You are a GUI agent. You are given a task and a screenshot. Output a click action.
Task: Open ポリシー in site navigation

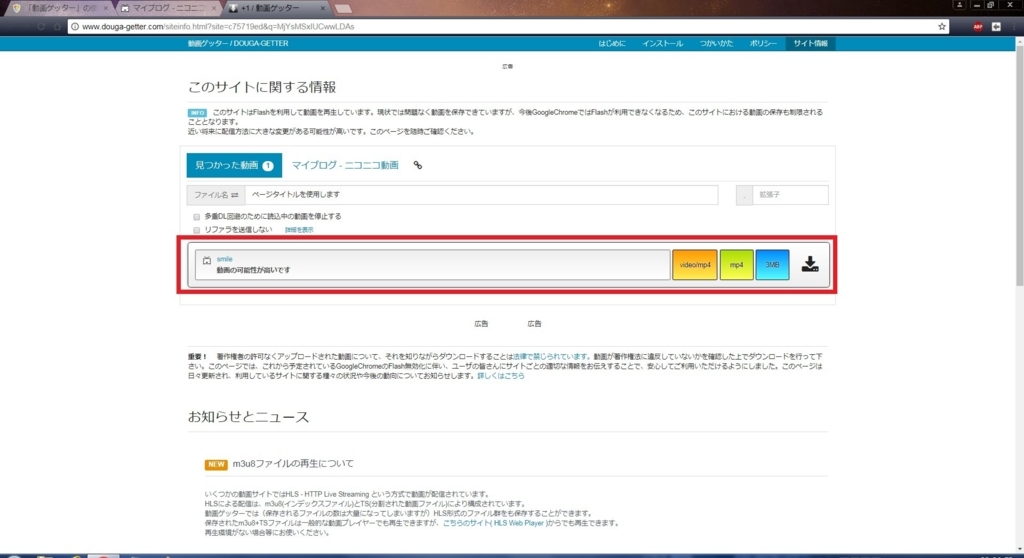(763, 43)
